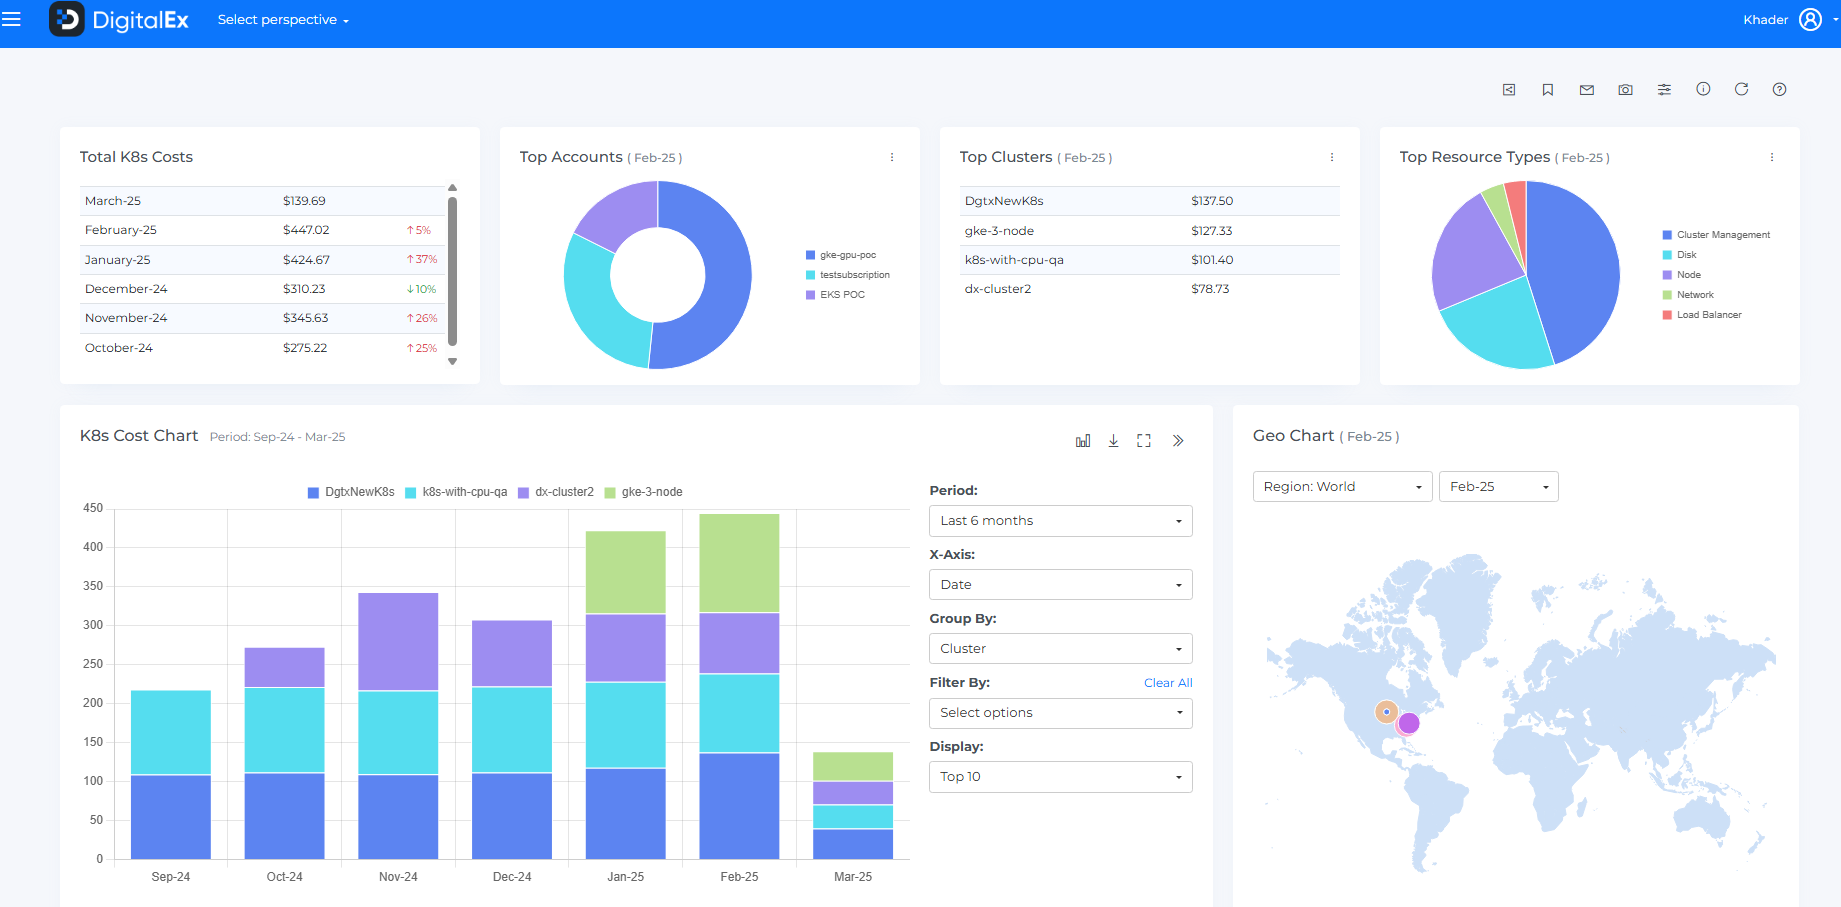Open the Group By Cluster dropdown
This screenshot has height=907, width=1841.
coord(1060,649)
